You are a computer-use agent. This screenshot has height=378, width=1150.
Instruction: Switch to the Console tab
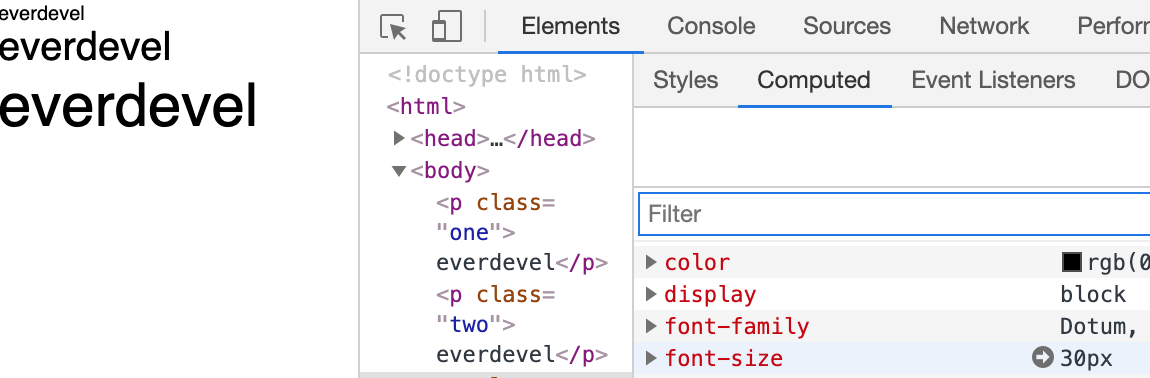(x=711, y=26)
